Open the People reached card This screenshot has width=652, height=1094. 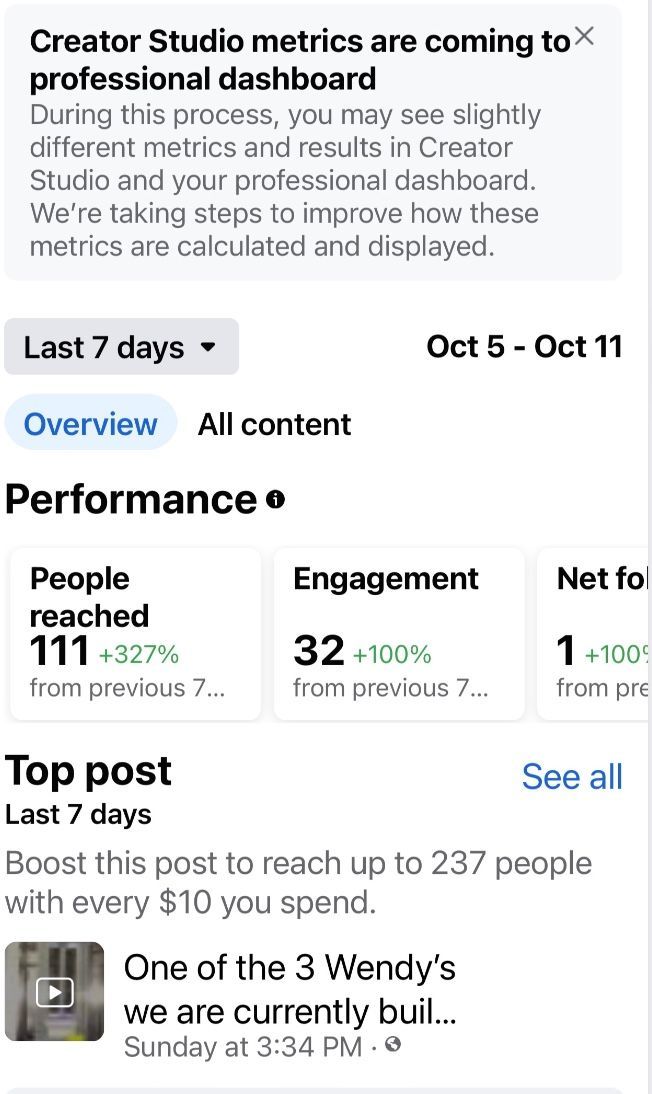click(x=135, y=633)
